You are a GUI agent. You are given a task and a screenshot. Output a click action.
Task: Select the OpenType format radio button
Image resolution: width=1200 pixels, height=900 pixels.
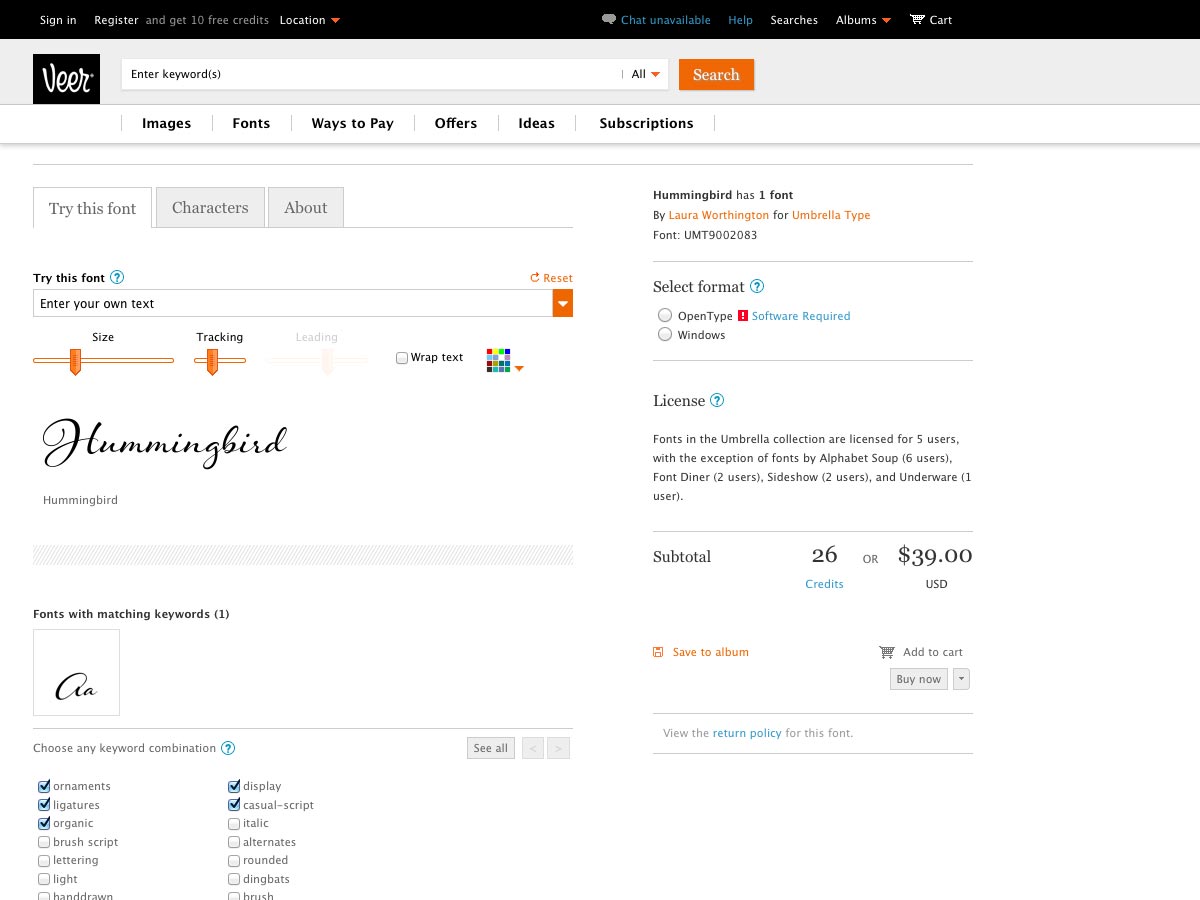pos(665,315)
